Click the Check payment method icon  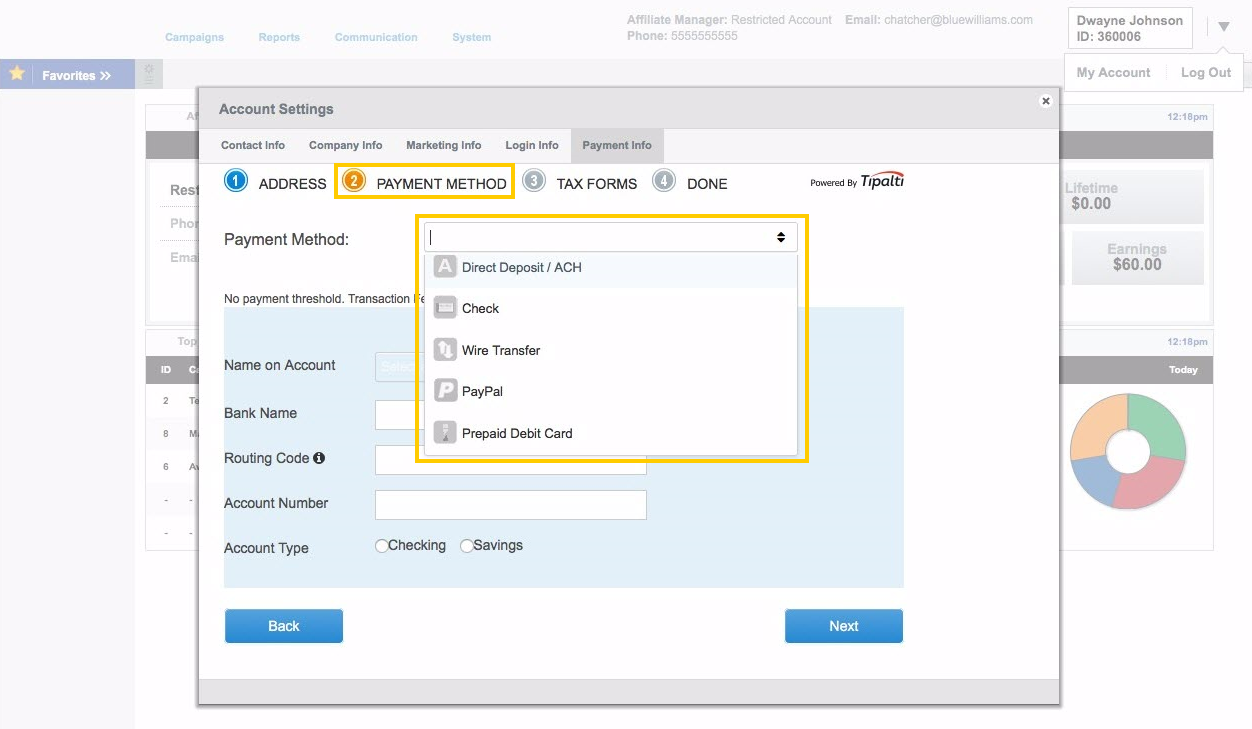point(445,307)
